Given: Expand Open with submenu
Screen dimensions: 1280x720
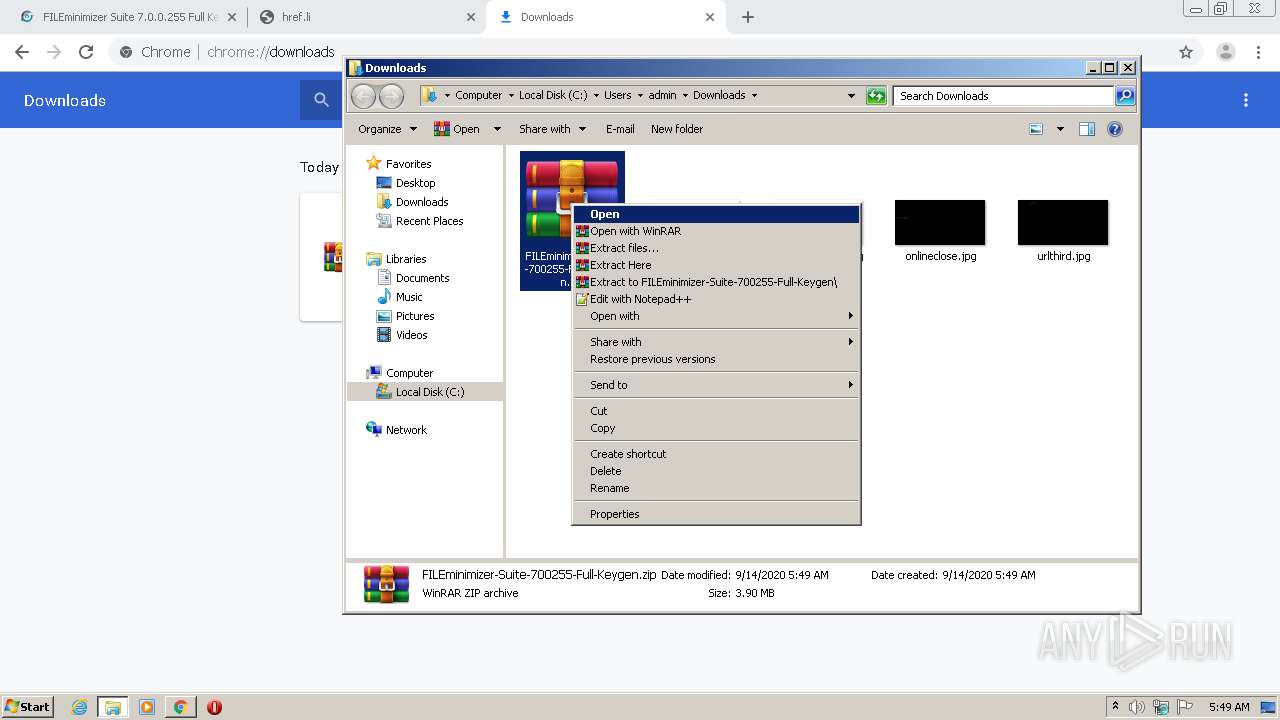Looking at the screenshot, I should (x=716, y=316).
